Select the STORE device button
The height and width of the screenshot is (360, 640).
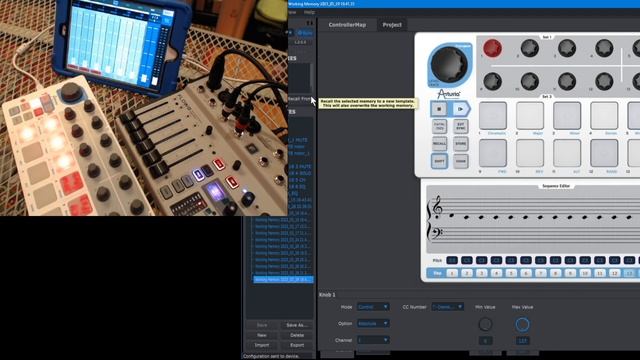pyautogui.click(x=460, y=144)
